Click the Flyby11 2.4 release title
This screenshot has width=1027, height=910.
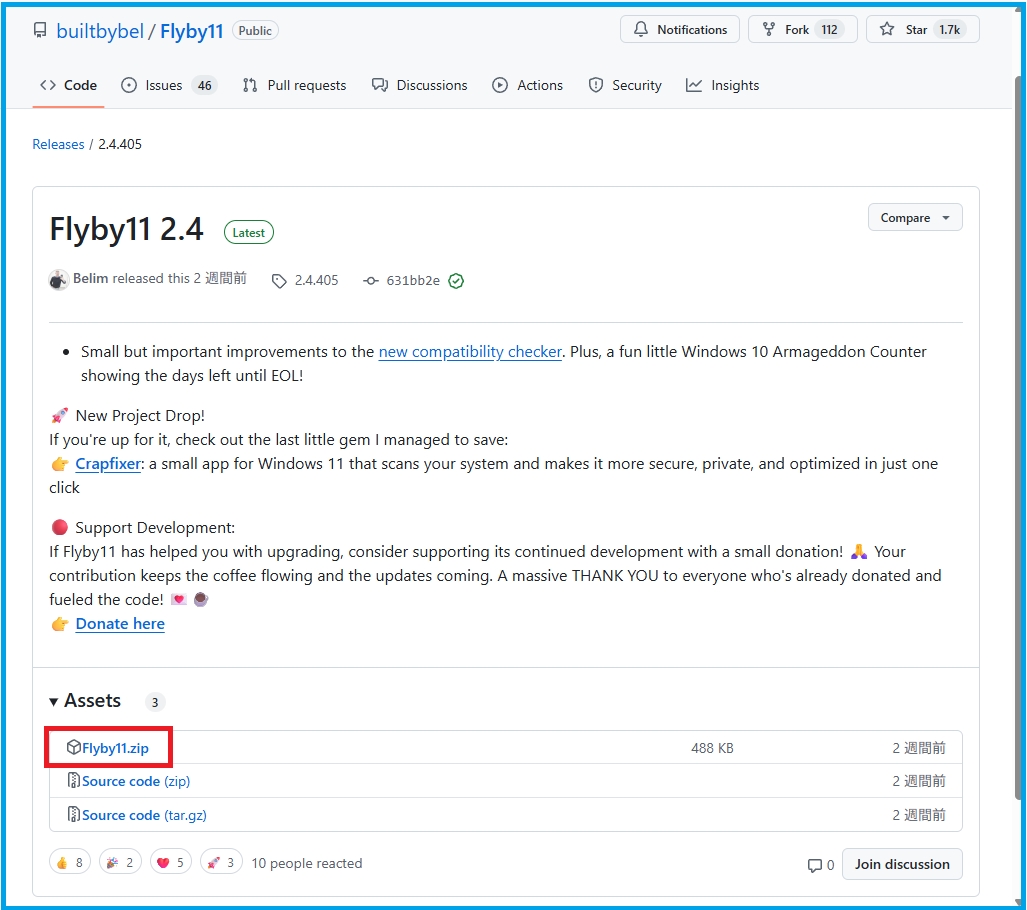pyautogui.click(x=126, y=230)
